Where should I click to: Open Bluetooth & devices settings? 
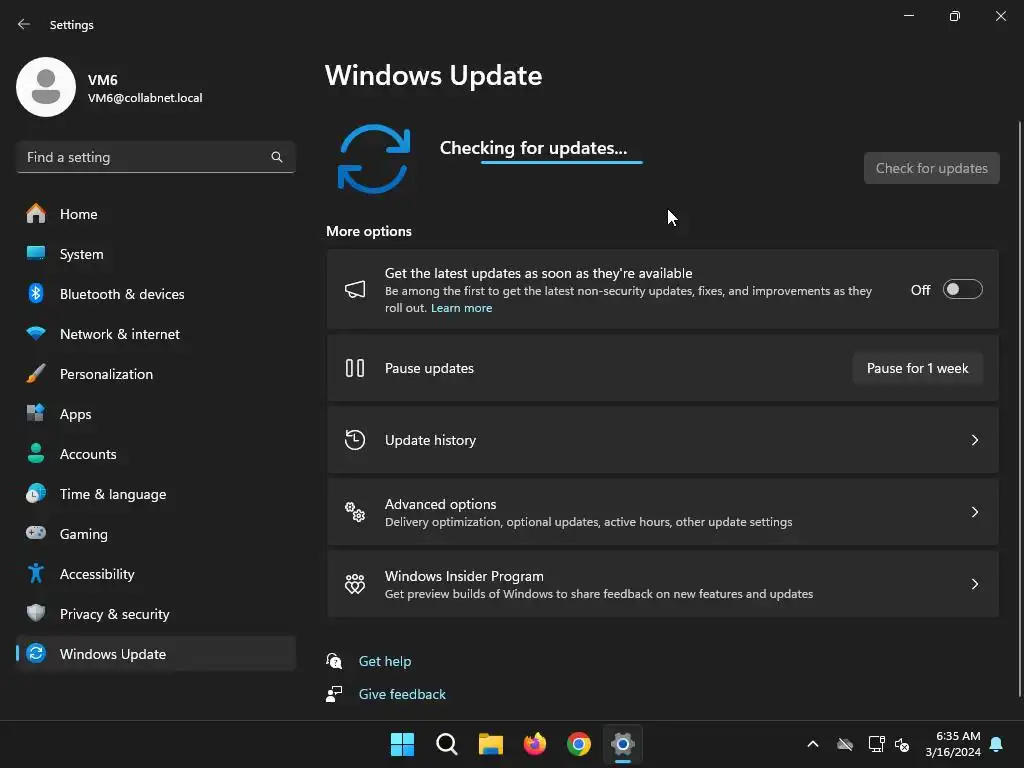pos(155,293)
